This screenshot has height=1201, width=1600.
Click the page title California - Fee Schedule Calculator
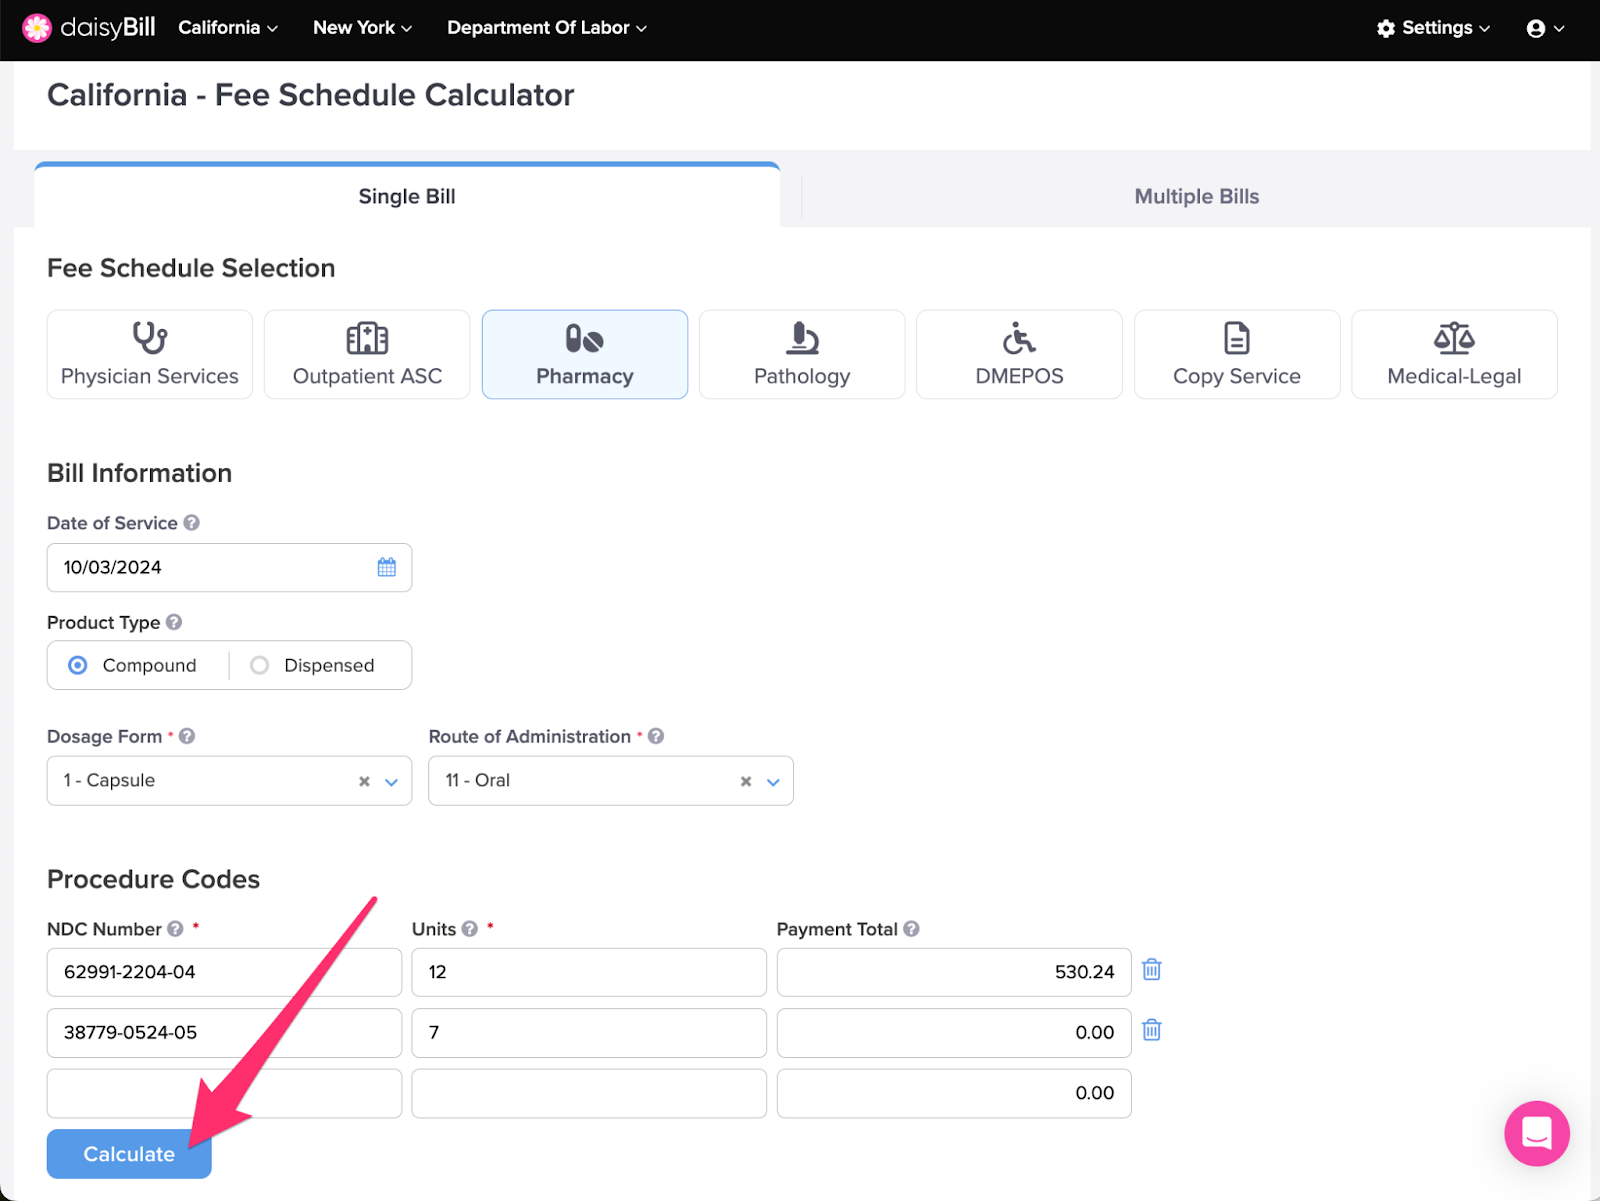311,95
